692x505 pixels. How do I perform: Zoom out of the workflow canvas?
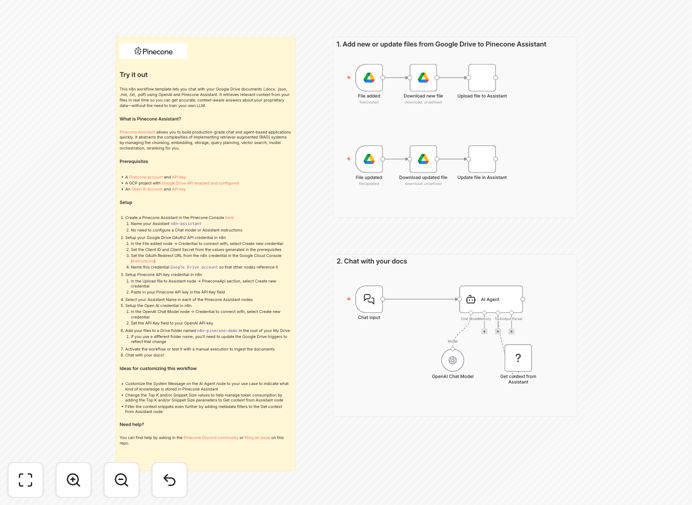pyautogui.click(x=121, y=480)
